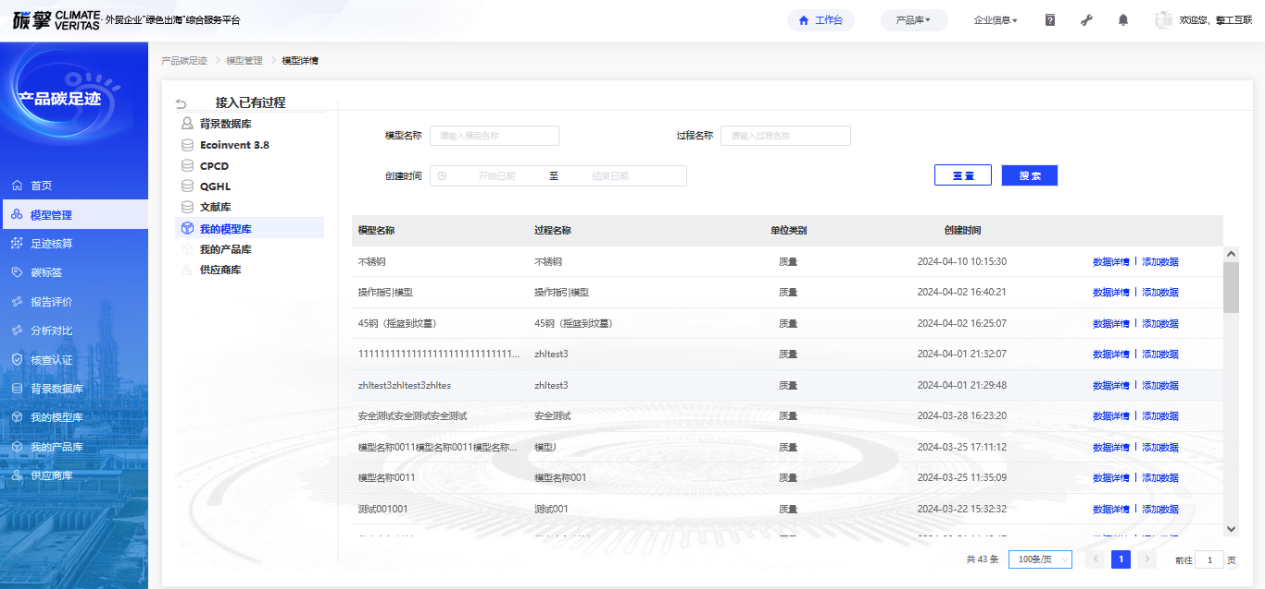This screenshot has height=589, width=1265.
Task: Expand the 产品库 dropdown in header
Action: 913,20
